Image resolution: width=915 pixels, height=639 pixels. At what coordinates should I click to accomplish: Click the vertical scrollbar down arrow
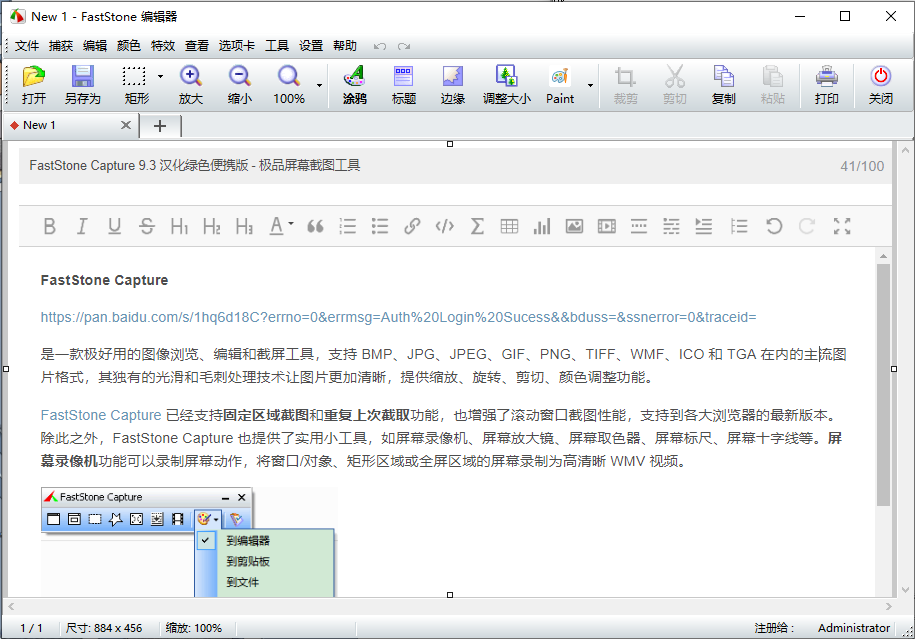[x=905, y=590]
